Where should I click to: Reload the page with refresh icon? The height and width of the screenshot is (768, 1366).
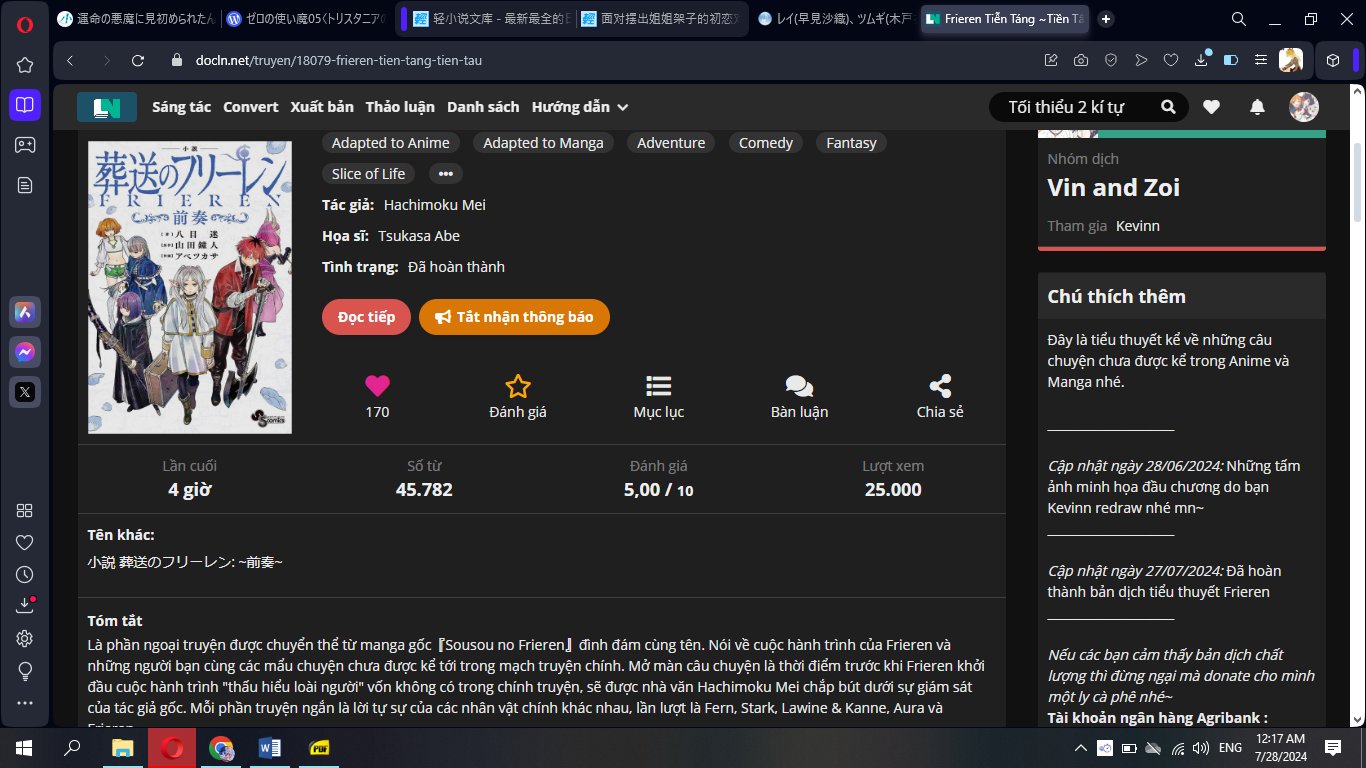tap(138, 60)
